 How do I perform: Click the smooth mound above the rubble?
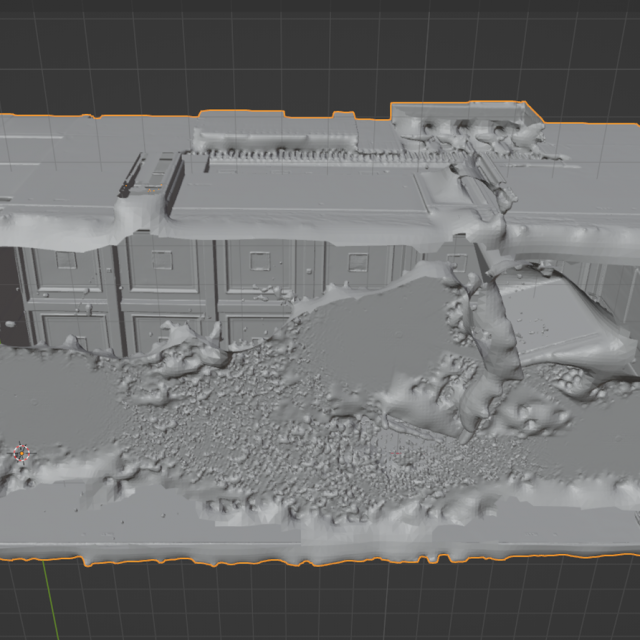pos(370,320)
